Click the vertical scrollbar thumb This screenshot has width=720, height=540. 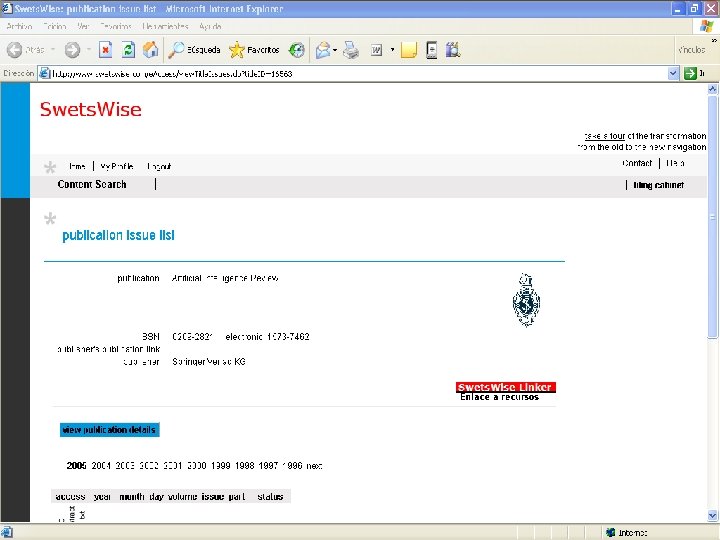(x=713, y=216)
